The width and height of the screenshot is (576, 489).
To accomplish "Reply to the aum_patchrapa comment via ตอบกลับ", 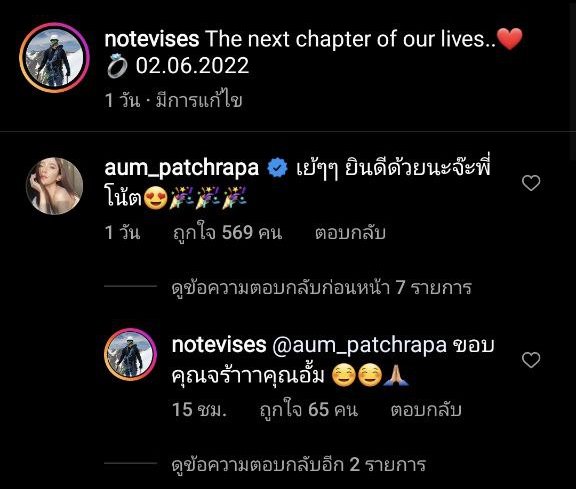I will (350, 233).
